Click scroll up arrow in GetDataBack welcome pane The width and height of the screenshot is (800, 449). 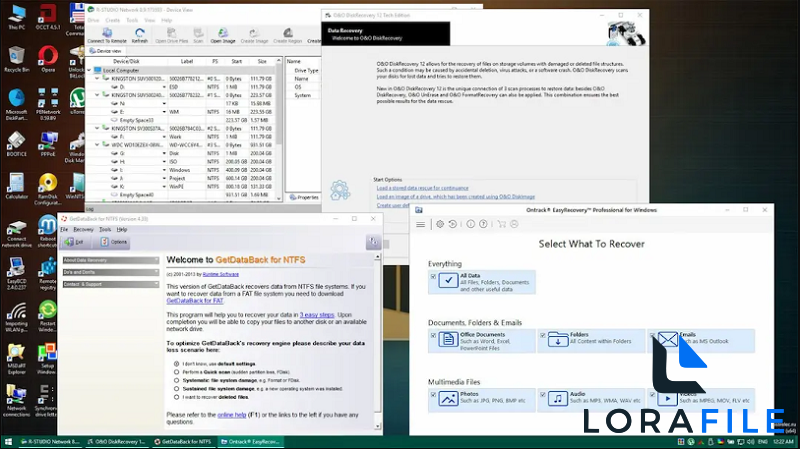(x=378, y=257)
